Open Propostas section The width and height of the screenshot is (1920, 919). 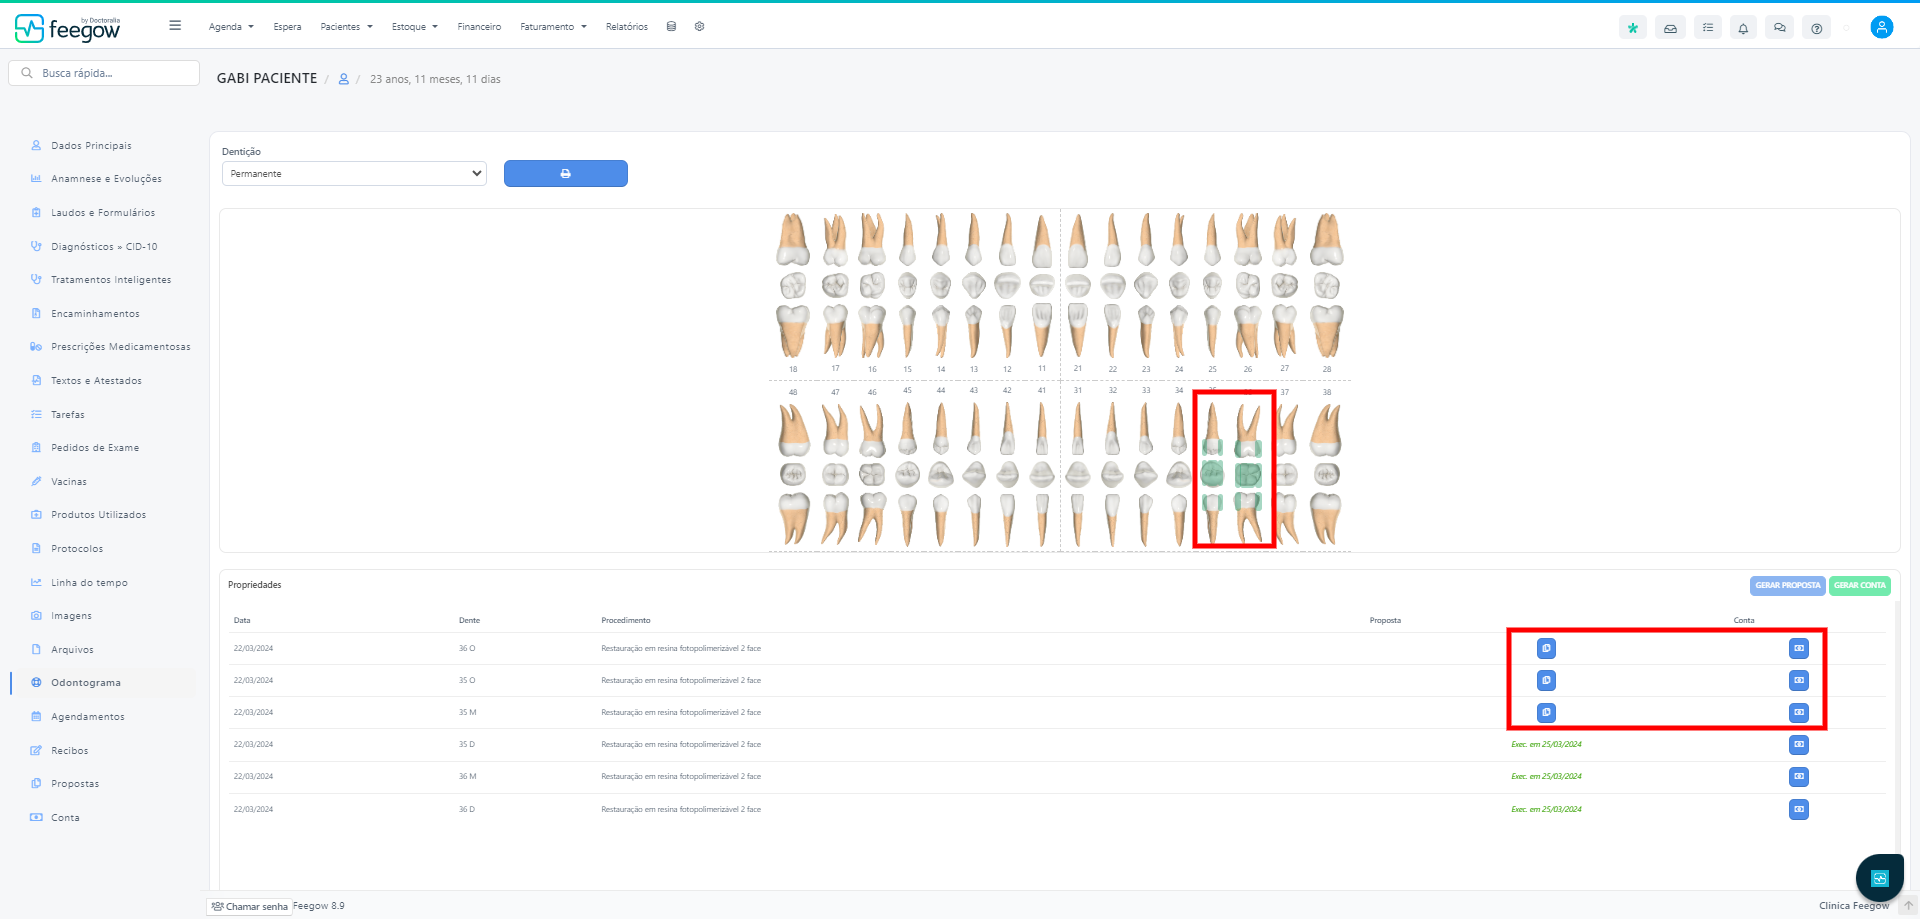75,784
